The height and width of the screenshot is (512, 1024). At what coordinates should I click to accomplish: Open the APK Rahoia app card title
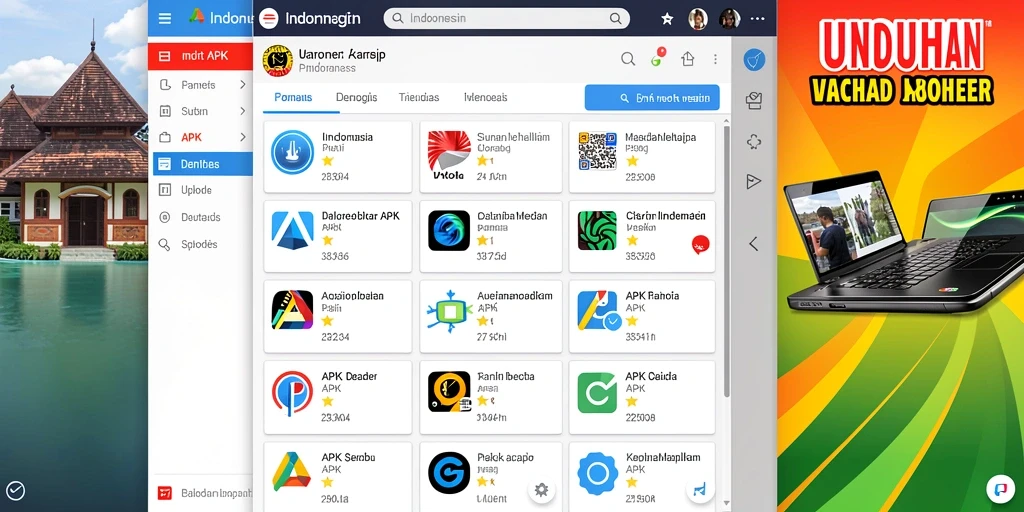(x=652, y=296)
